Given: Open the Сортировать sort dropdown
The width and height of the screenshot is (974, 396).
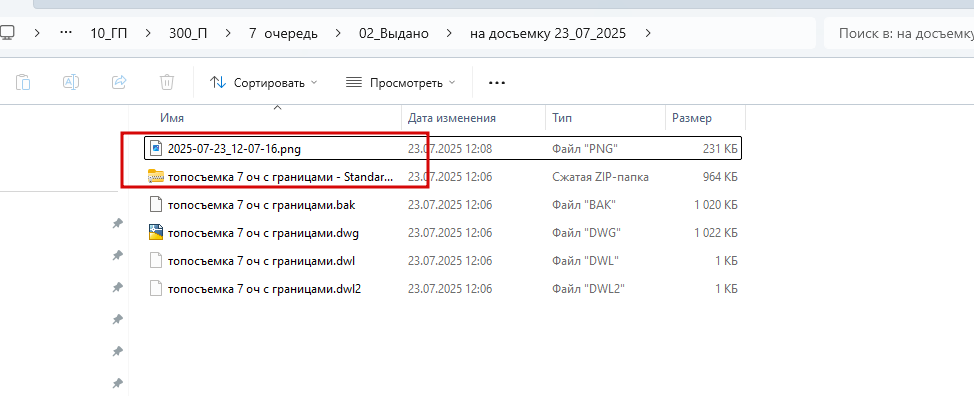Looking at the screenshot, I should (263, 83).
